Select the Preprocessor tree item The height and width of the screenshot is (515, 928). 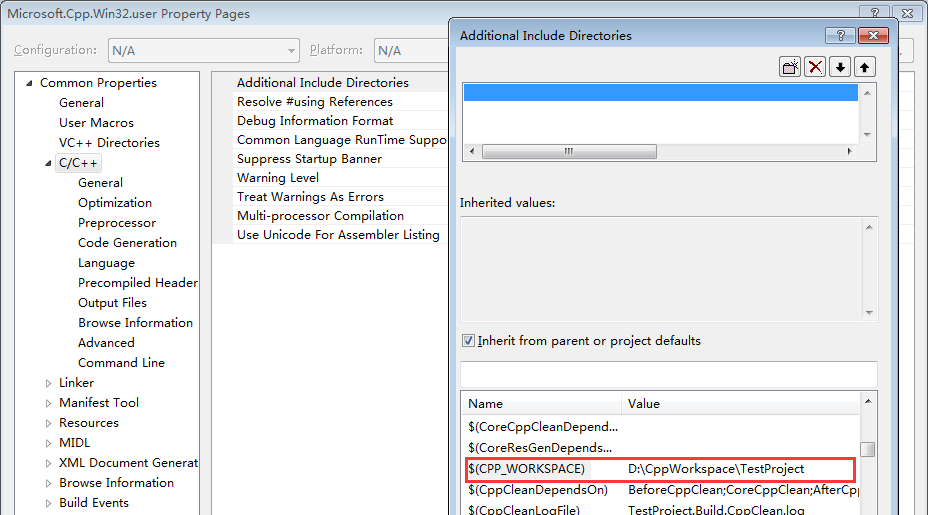[117, 223]
